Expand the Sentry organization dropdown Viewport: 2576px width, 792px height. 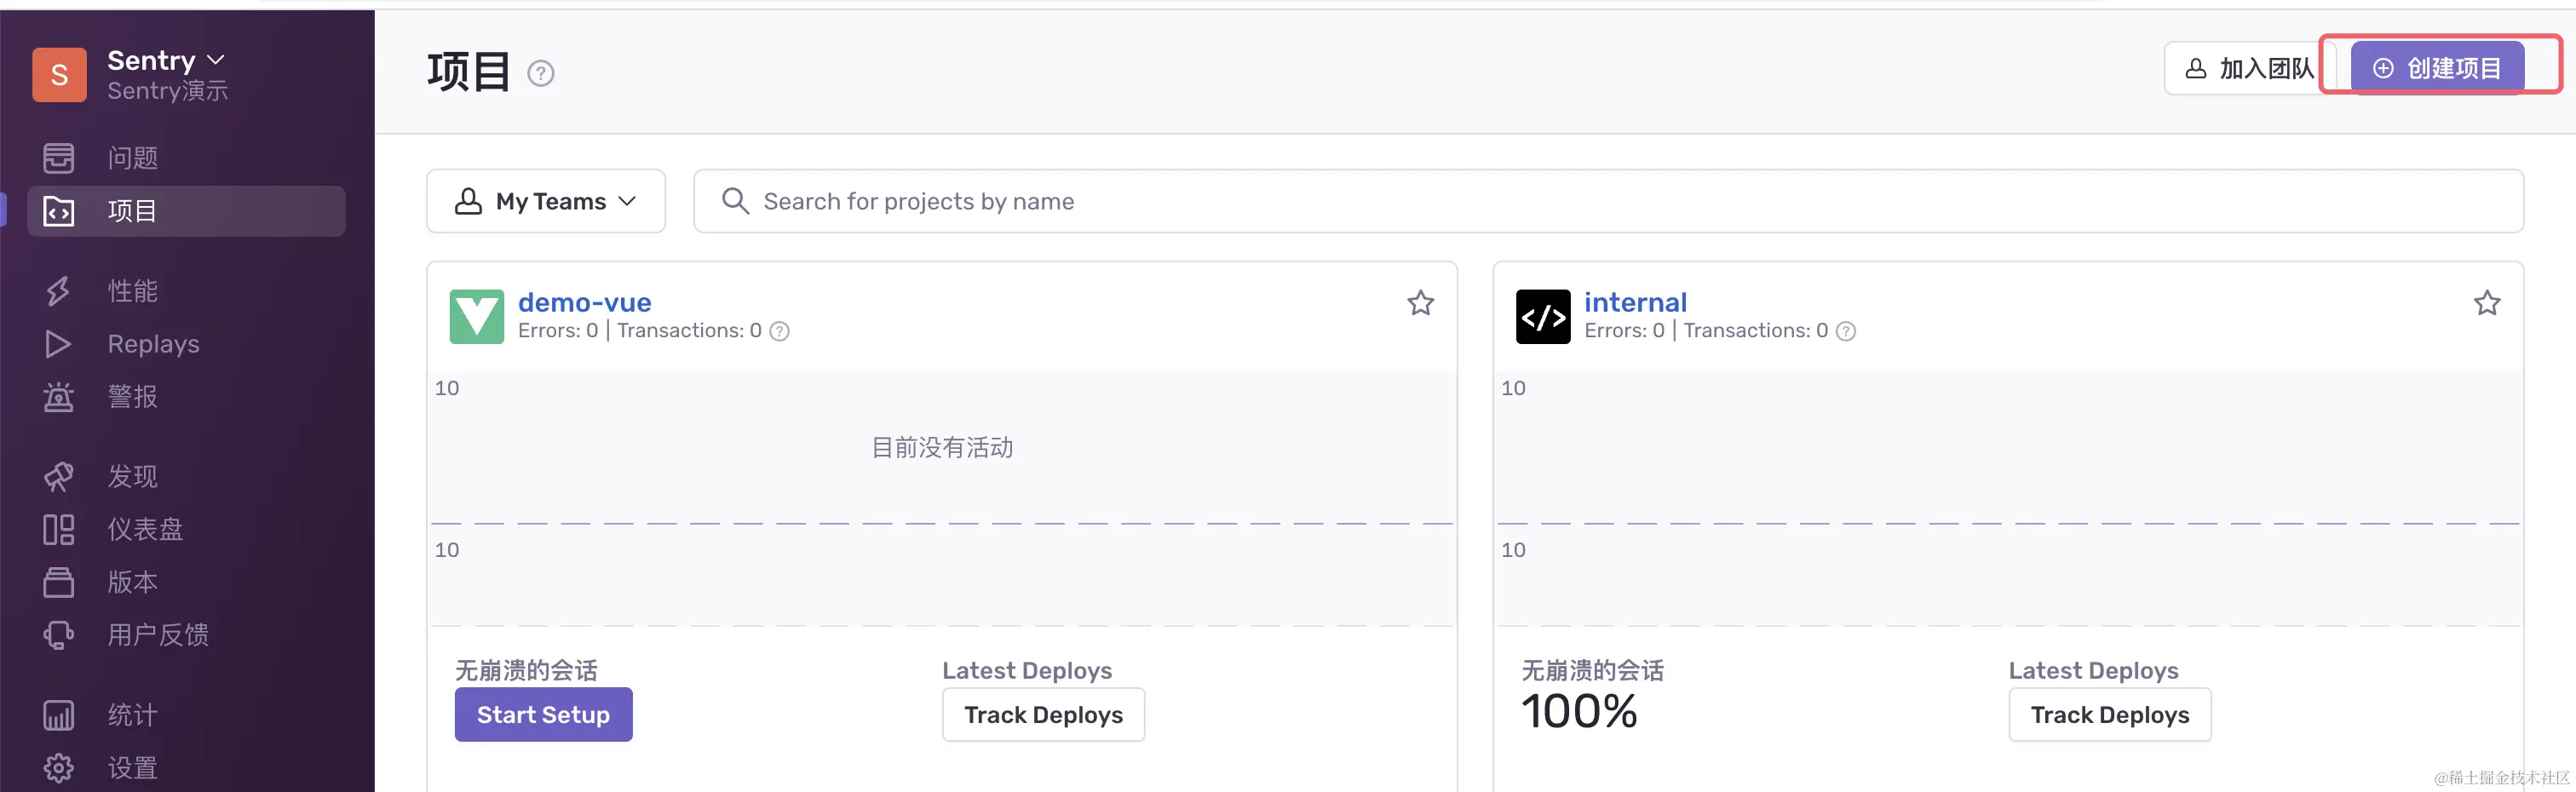166,60
